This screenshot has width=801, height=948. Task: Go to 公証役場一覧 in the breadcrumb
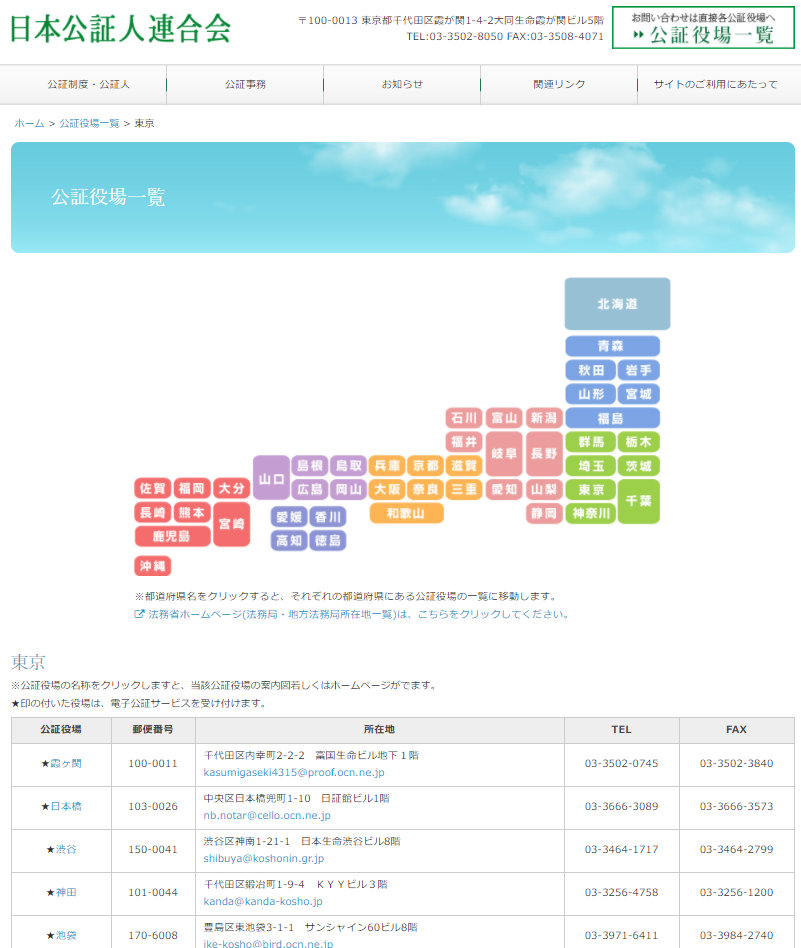click(x=89, y=123)
